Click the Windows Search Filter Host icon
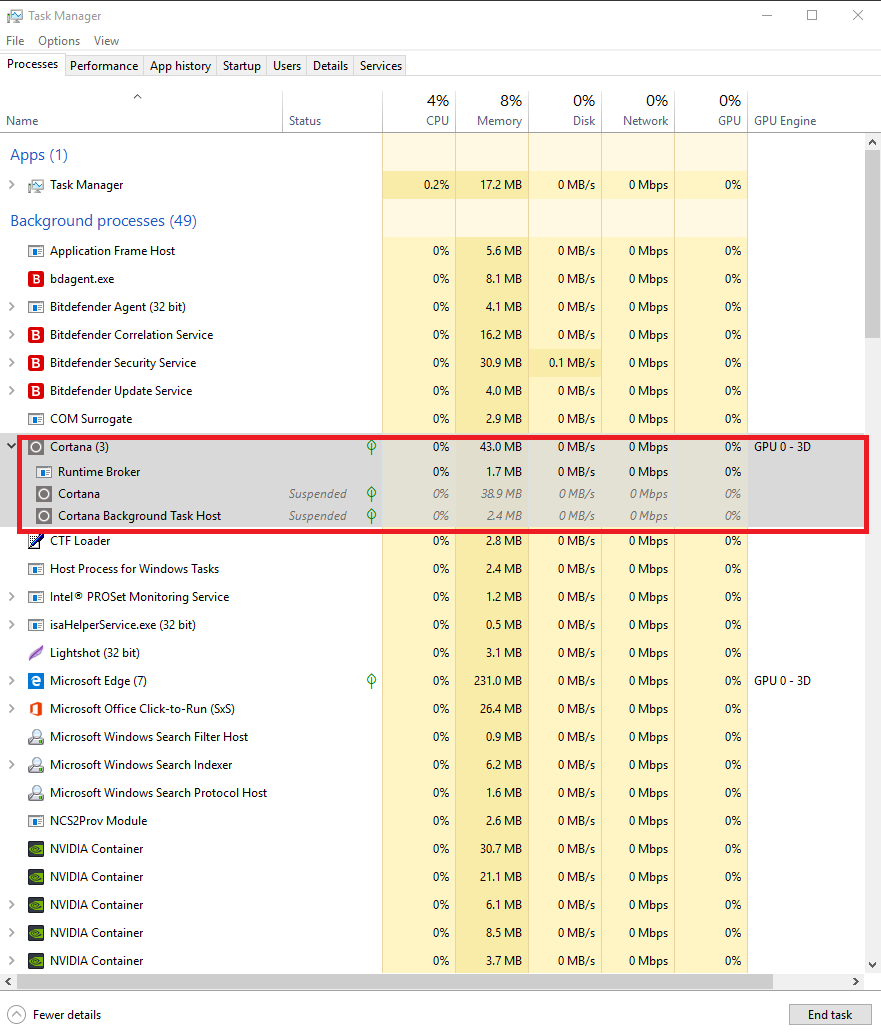Viewport: 881px width, 1033px height. [36, 737]
